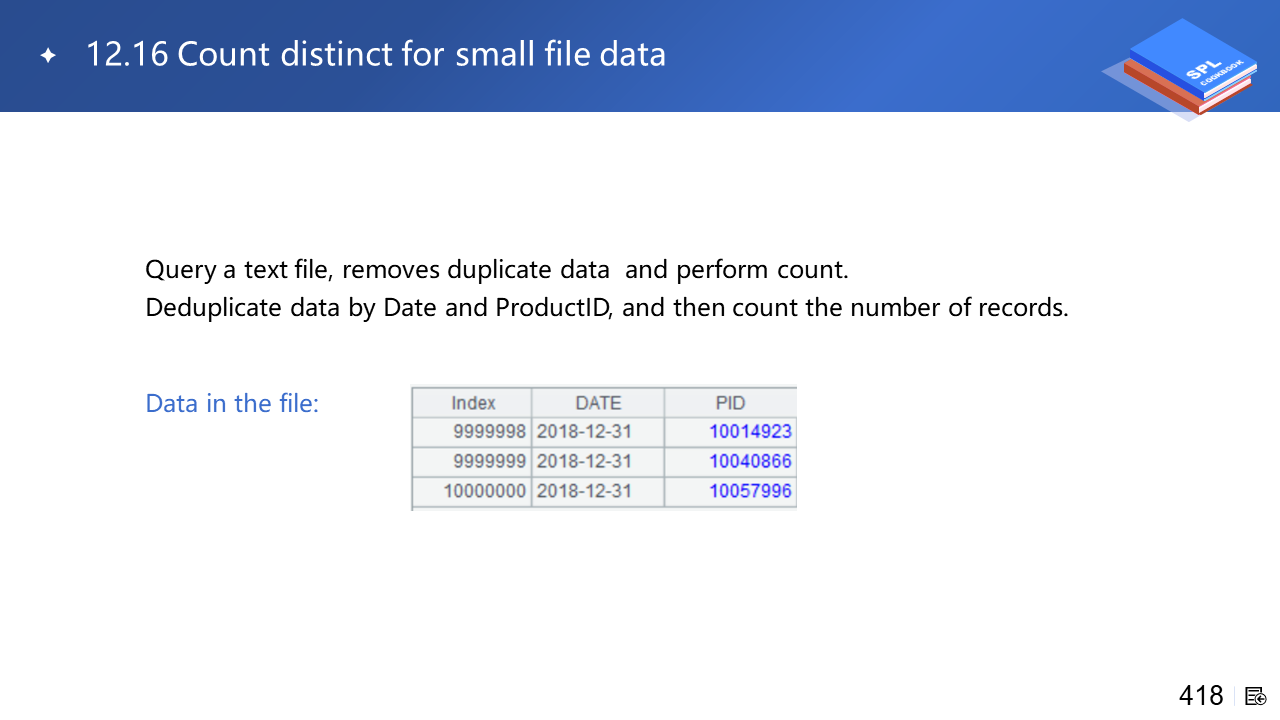Click the Index cell 10000000
The height and width of the screenshot is (720, 1280).
pyautogui.click(x=484, y=491)
